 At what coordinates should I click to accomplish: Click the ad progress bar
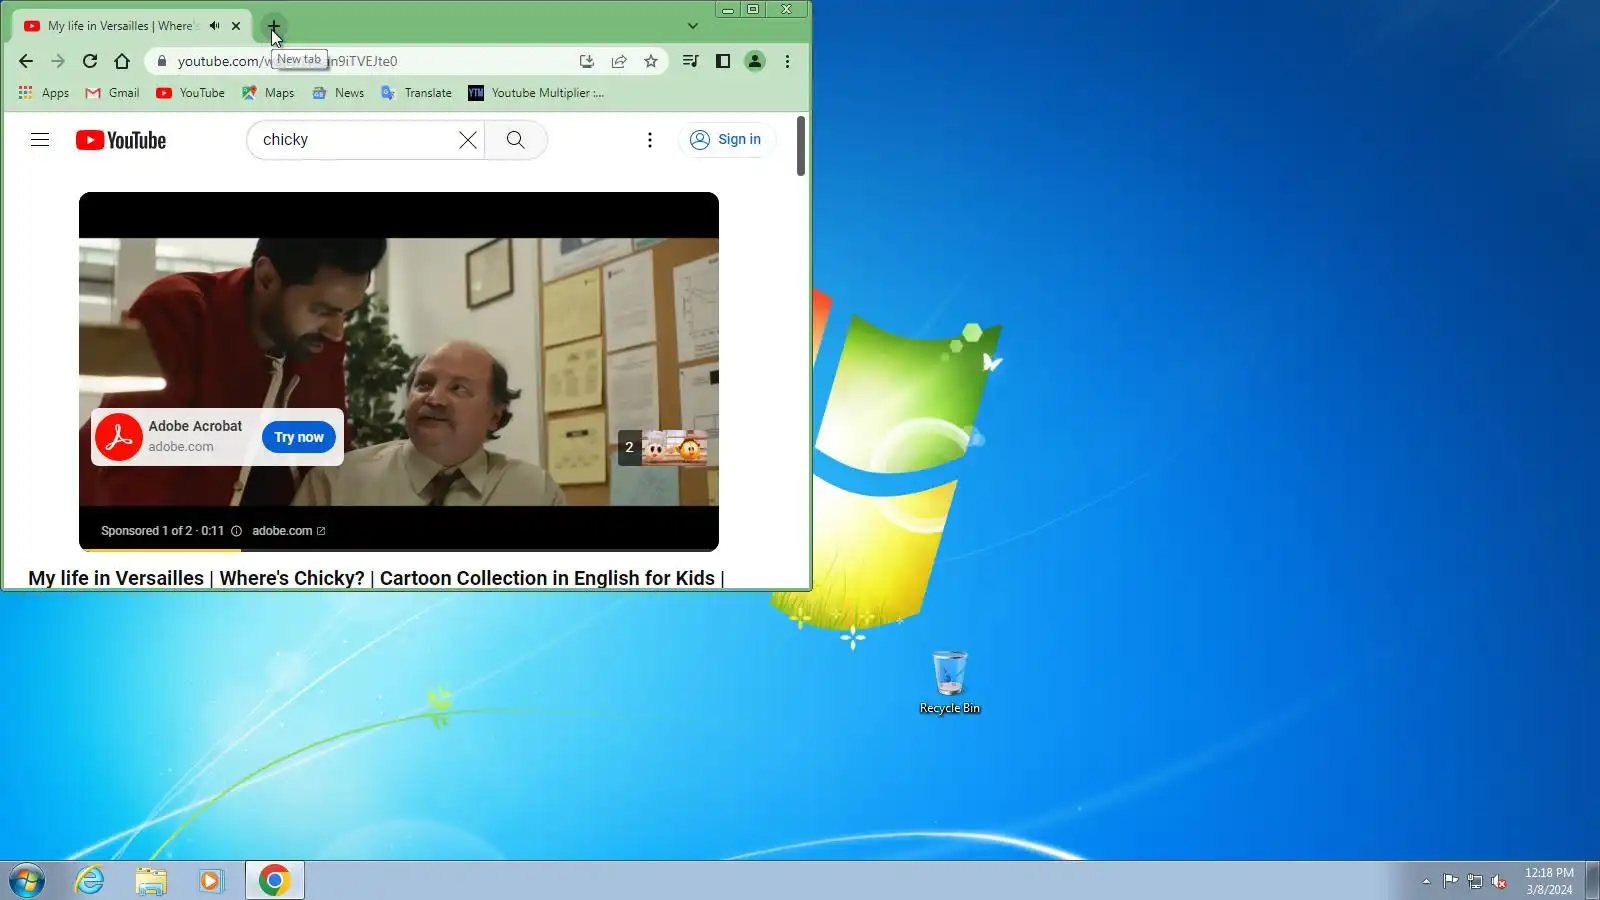click(x=399, y=550)
